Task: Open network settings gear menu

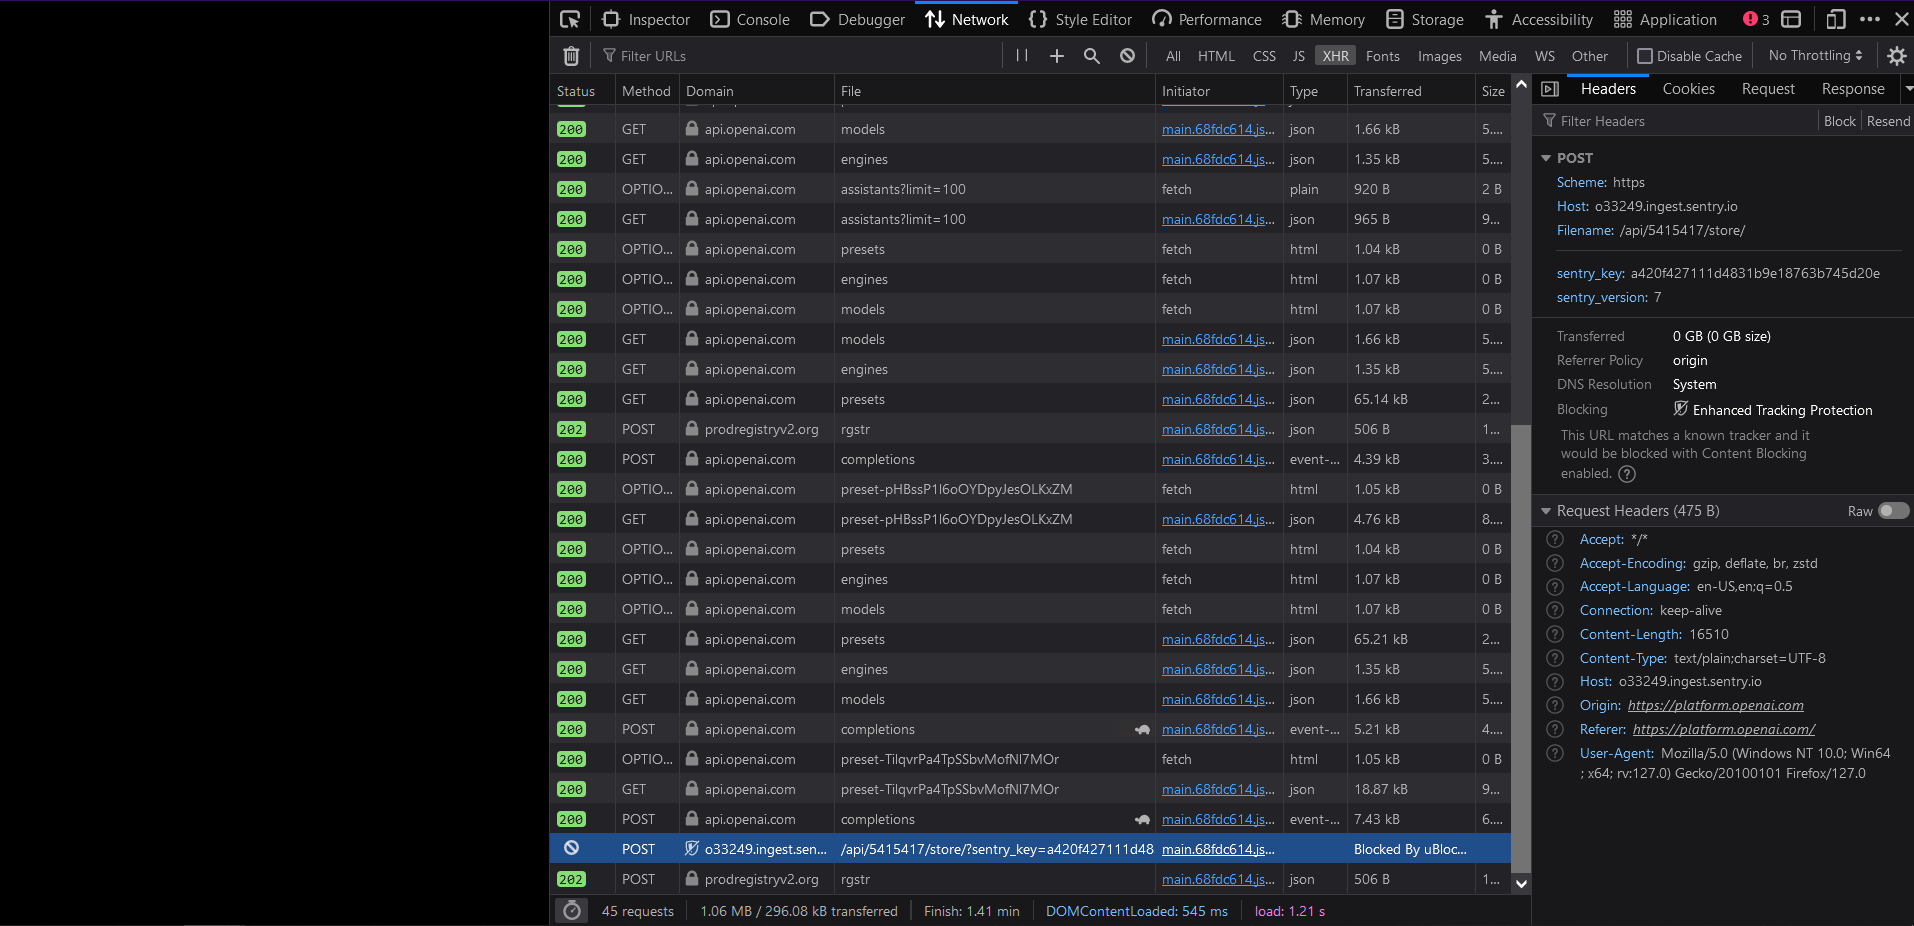Action: pyautogui.click(x=1897, y=56)
